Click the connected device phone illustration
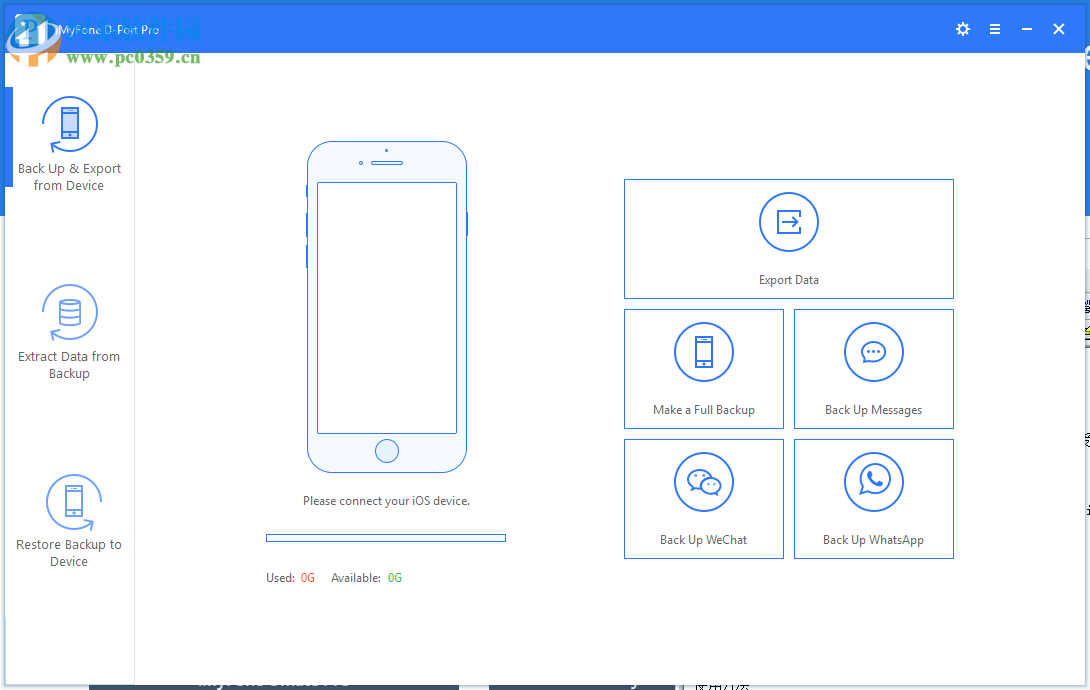 (x=386, y=307)
